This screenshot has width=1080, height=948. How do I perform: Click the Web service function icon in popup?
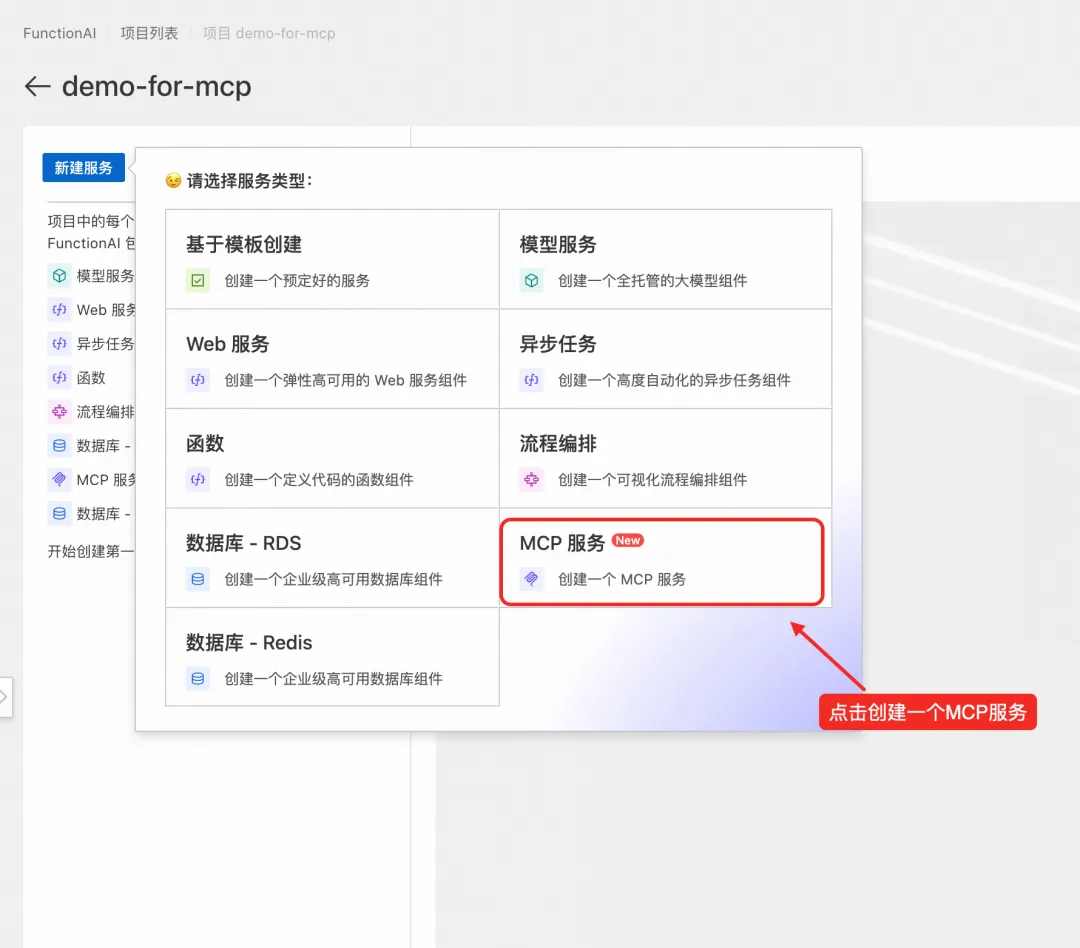click(198, 380)
